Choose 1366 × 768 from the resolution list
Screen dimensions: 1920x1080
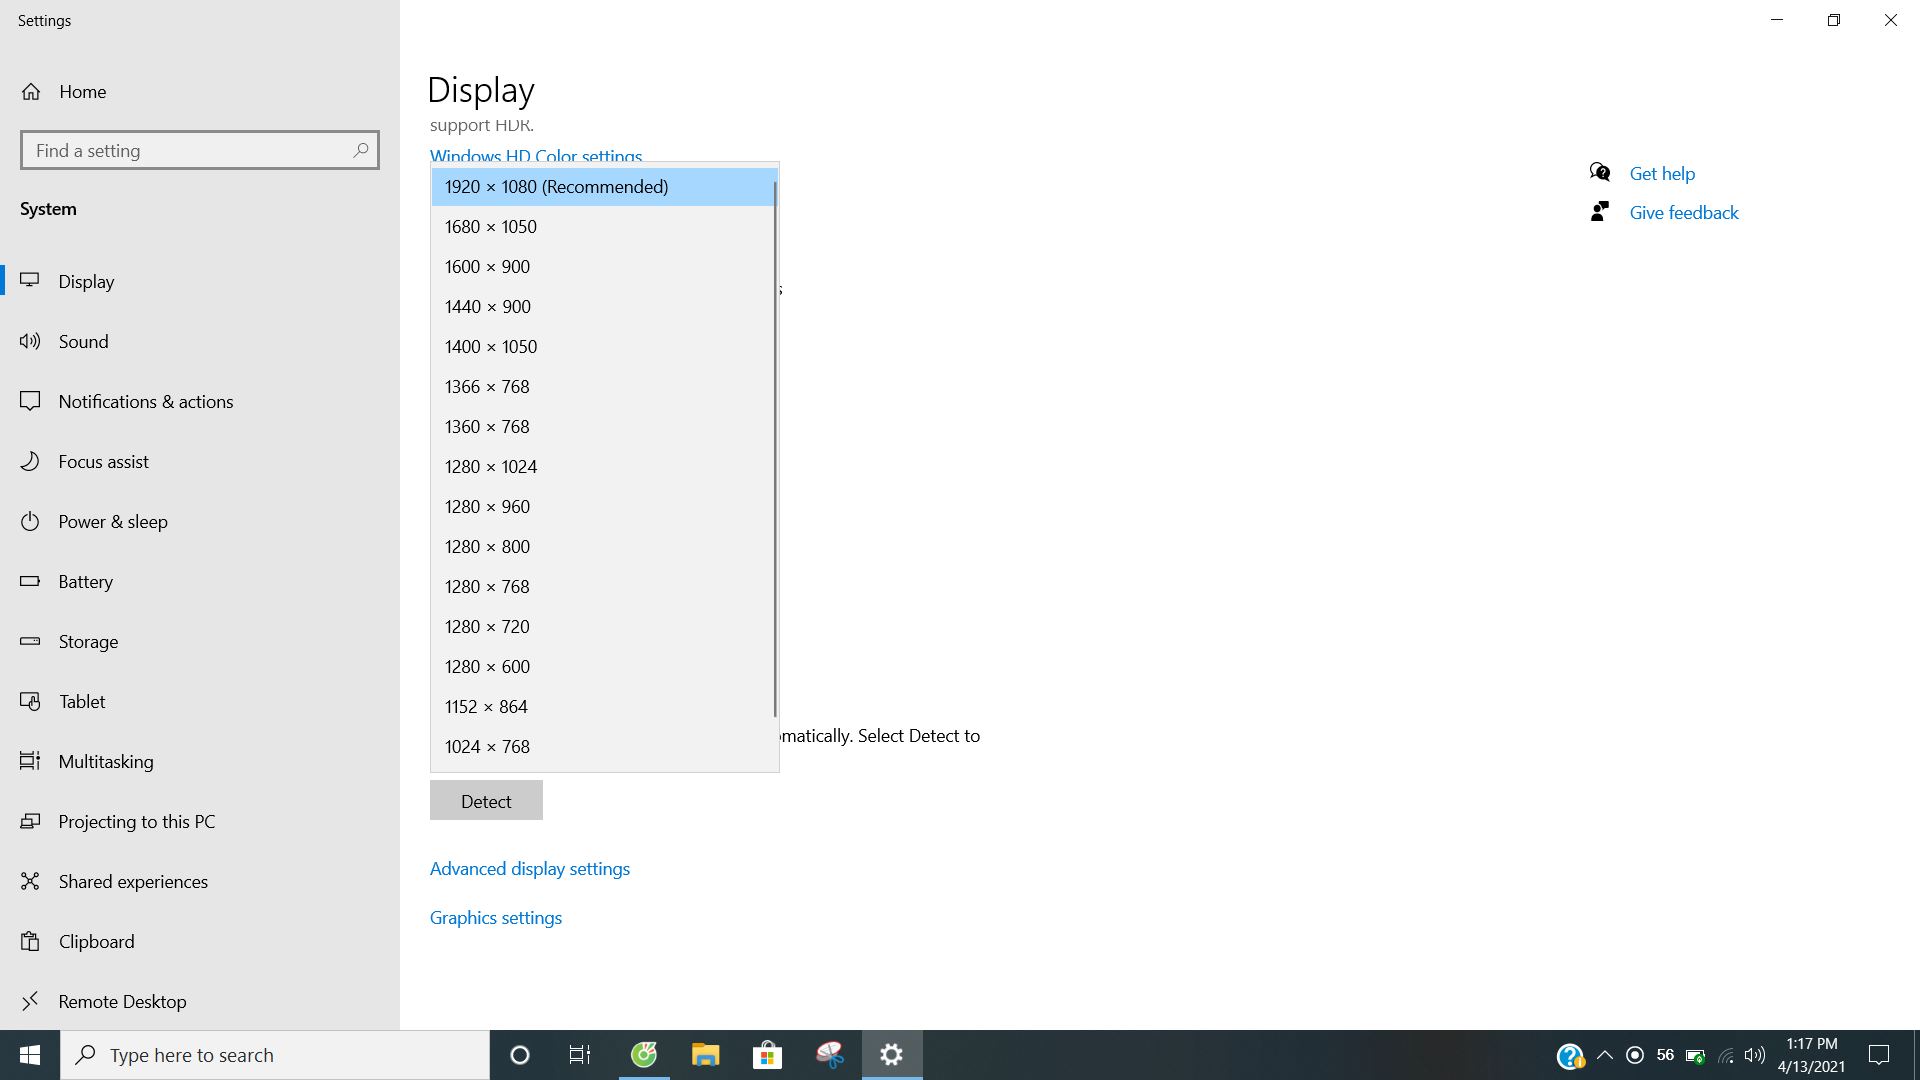click(x=487, y=387)
